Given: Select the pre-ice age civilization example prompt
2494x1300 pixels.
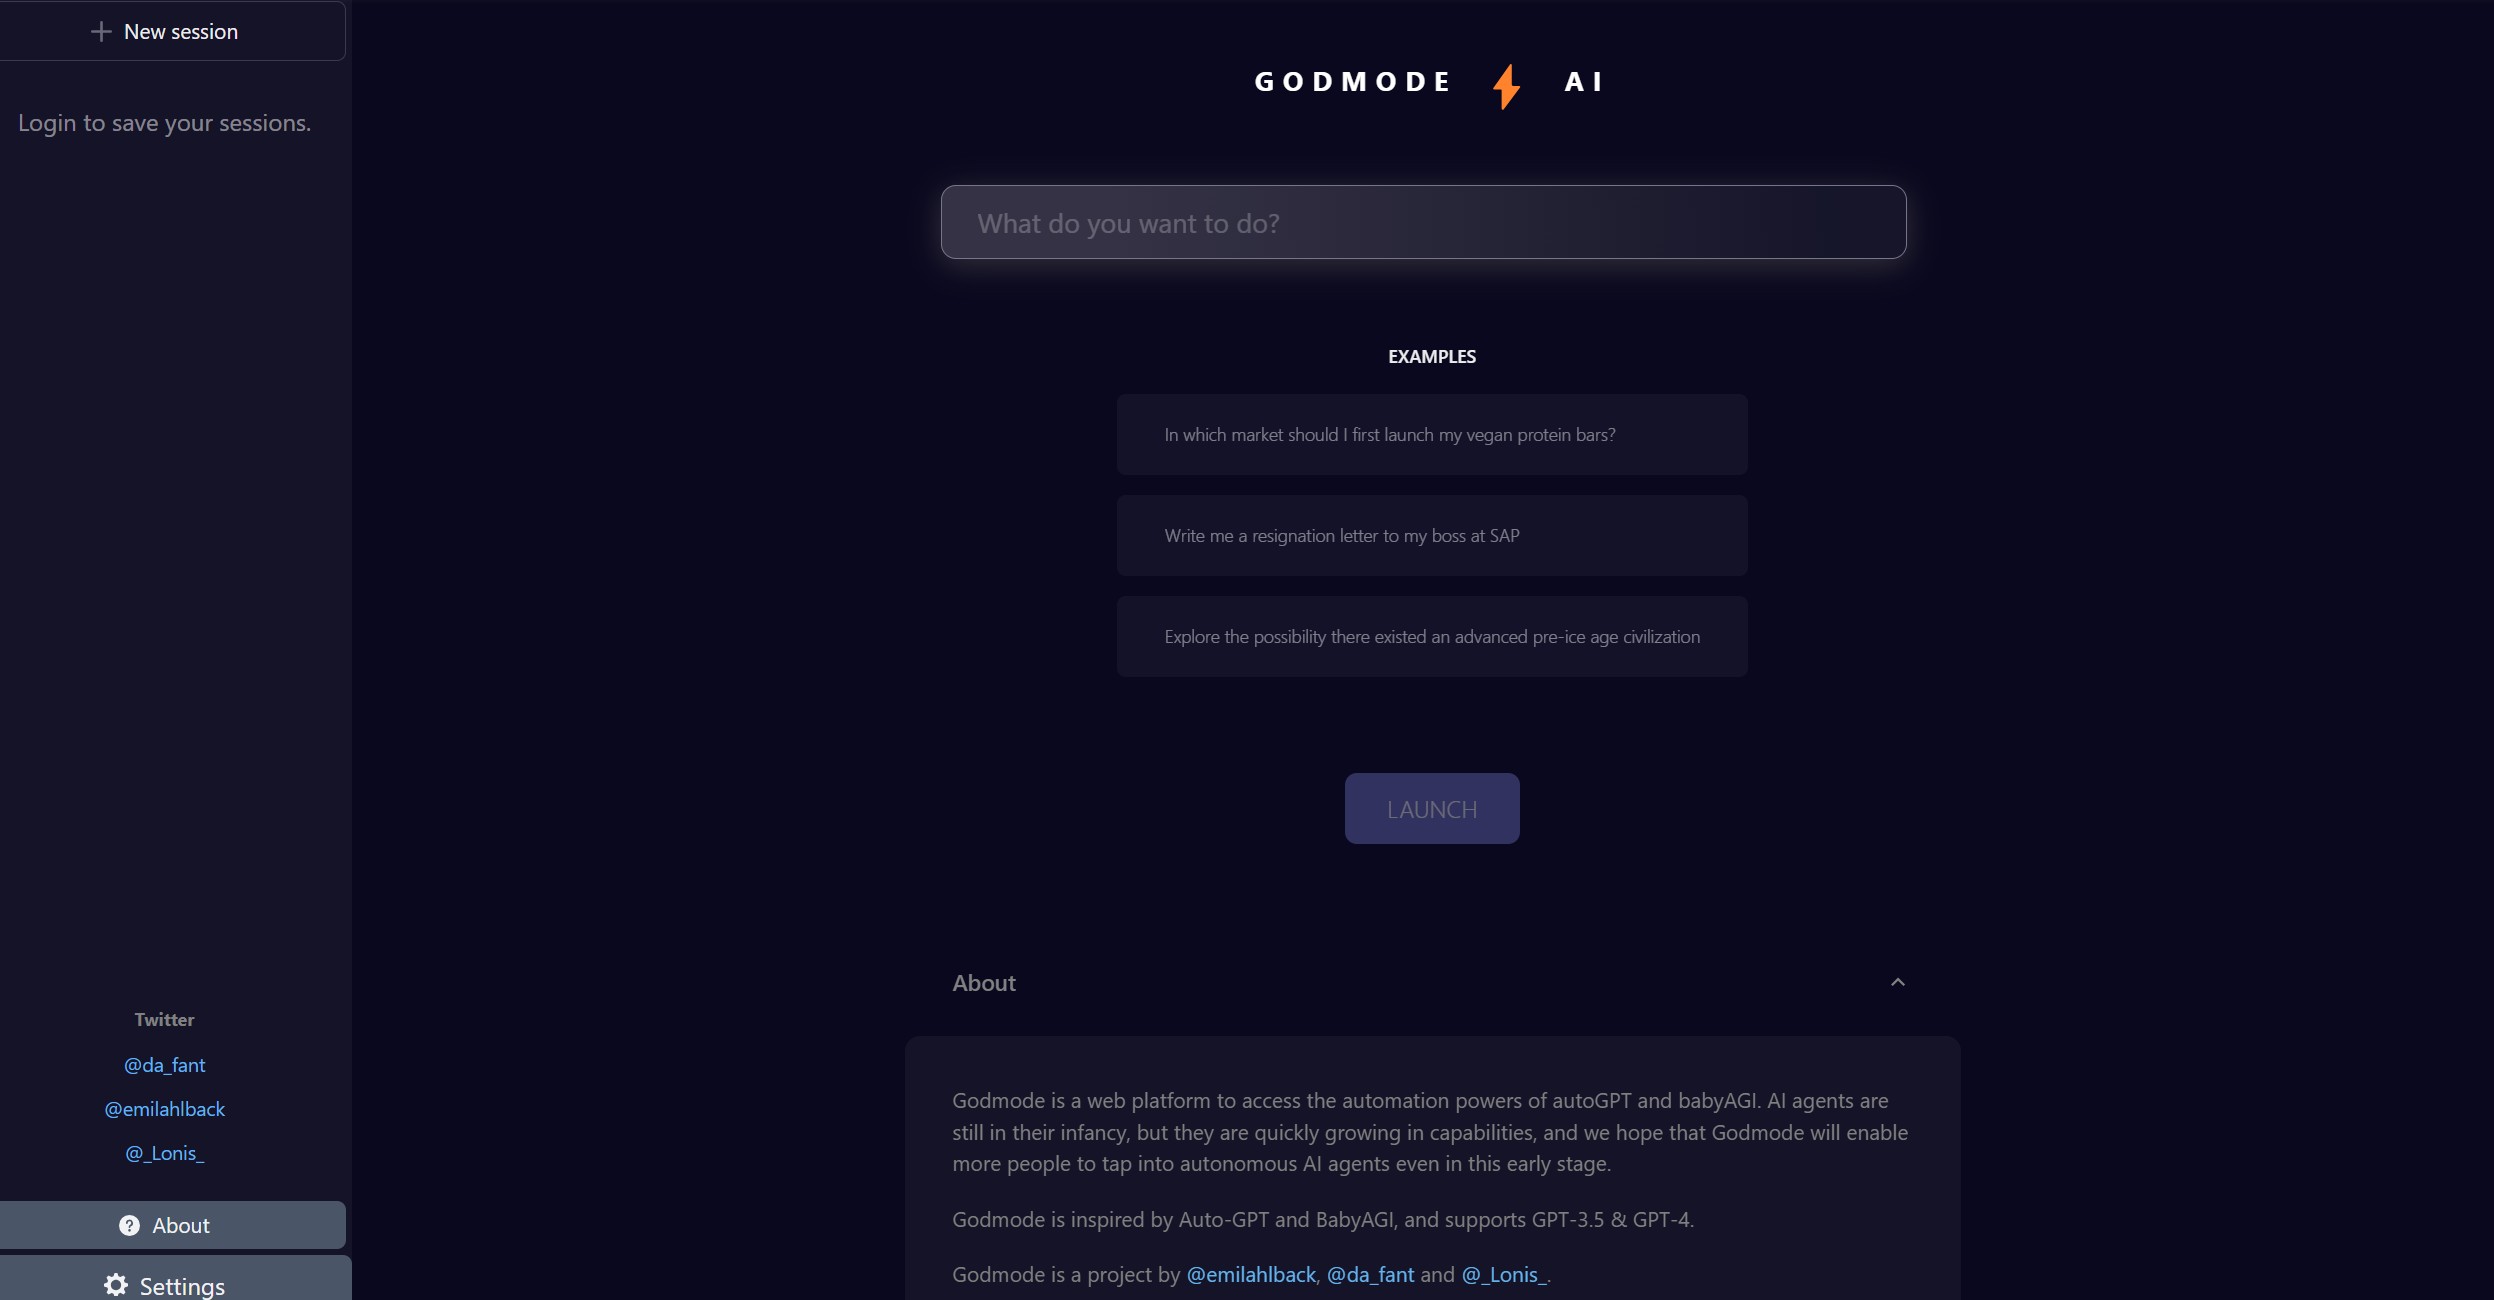Looking at the screenshot, I should (1432, 637).
